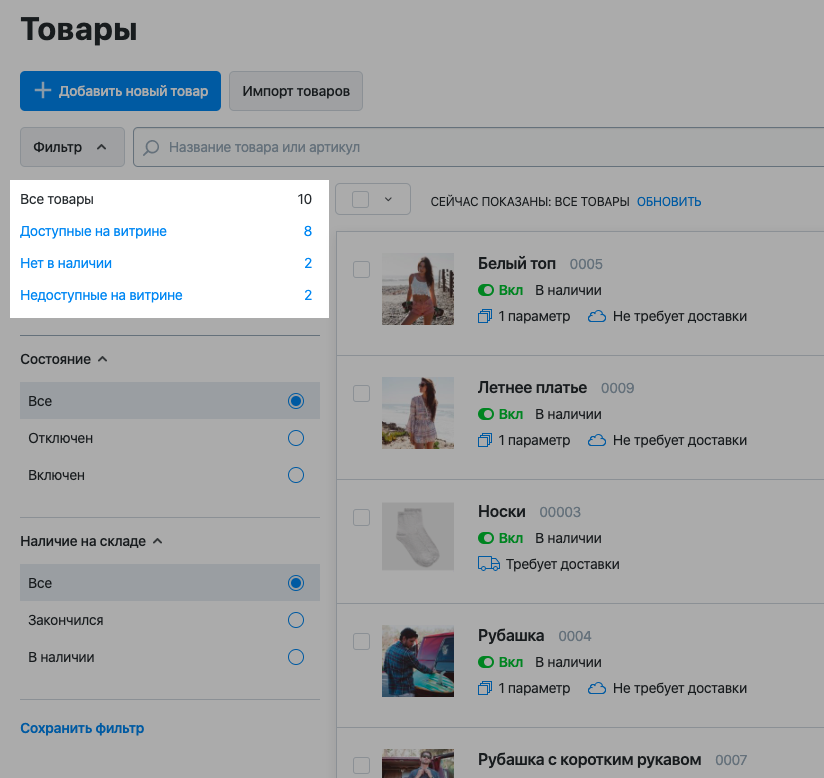Screen dimensions: 824x778
Task: Collapse the Наличие на складе section
Action: click(91, 541)
